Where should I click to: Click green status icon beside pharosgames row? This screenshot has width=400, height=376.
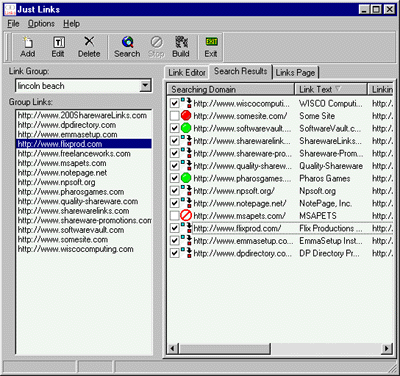(x=186, y=178)
